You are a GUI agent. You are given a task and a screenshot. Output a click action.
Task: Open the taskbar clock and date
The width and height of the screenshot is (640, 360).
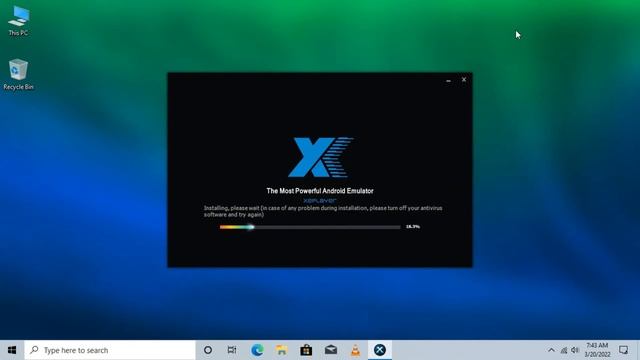coord(597,350)
